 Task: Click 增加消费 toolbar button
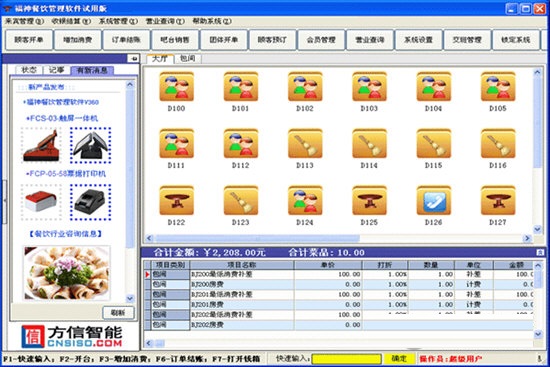(x=78, y=40)
